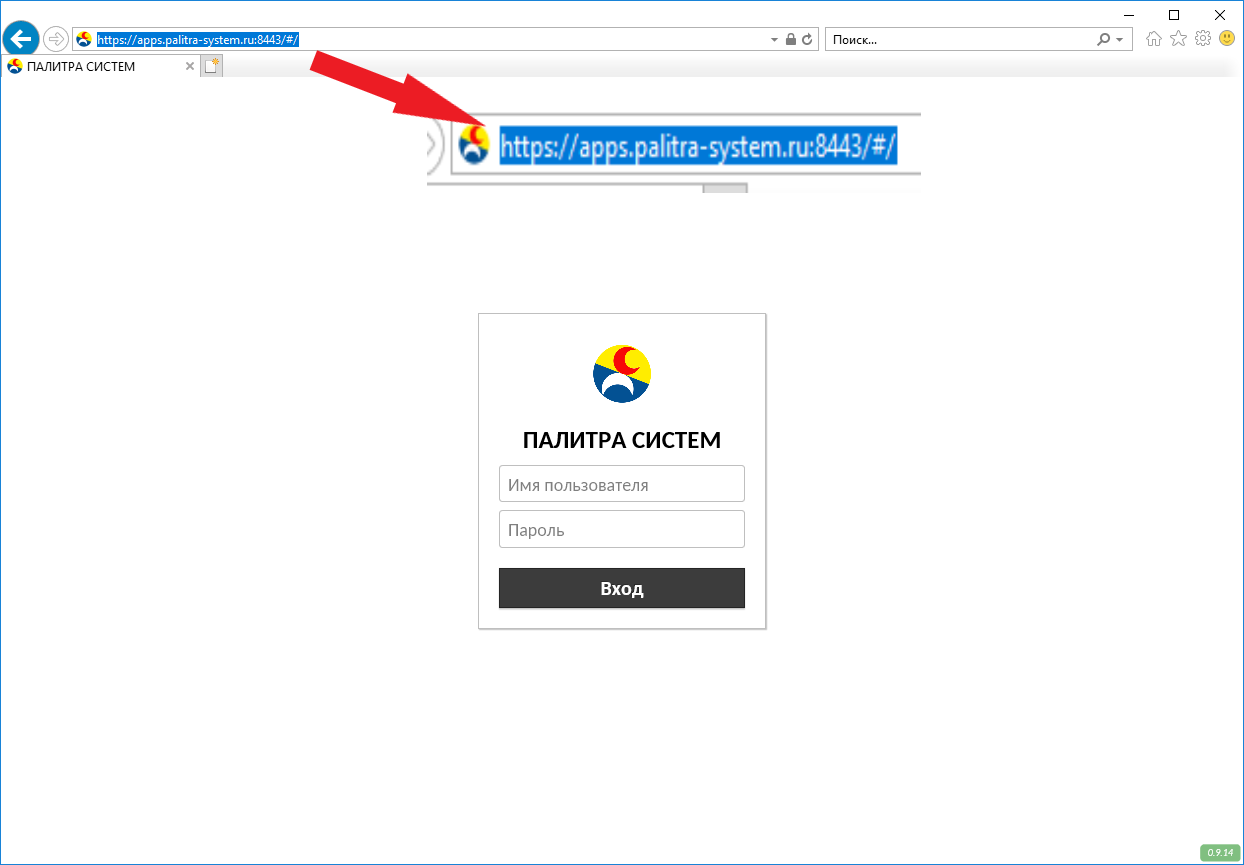
Task: Open the Tools gear menu
Action: pyautogui.click(x=1203, y=39)
